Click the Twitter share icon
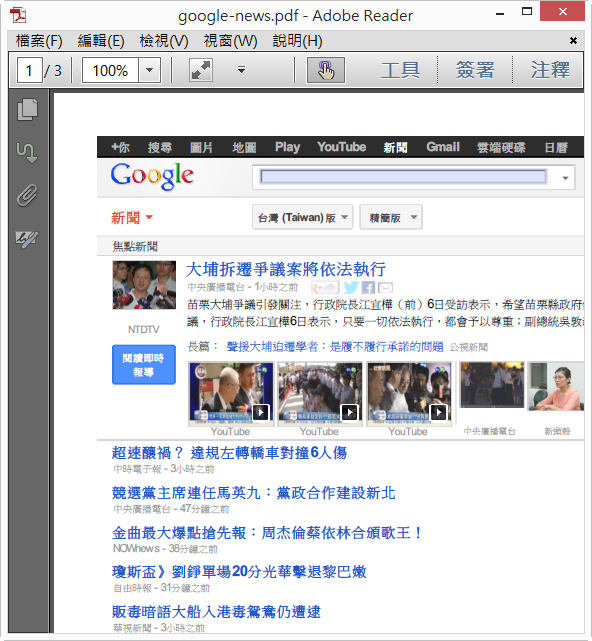Screen dimensions: 592x641 coord(351,287)
